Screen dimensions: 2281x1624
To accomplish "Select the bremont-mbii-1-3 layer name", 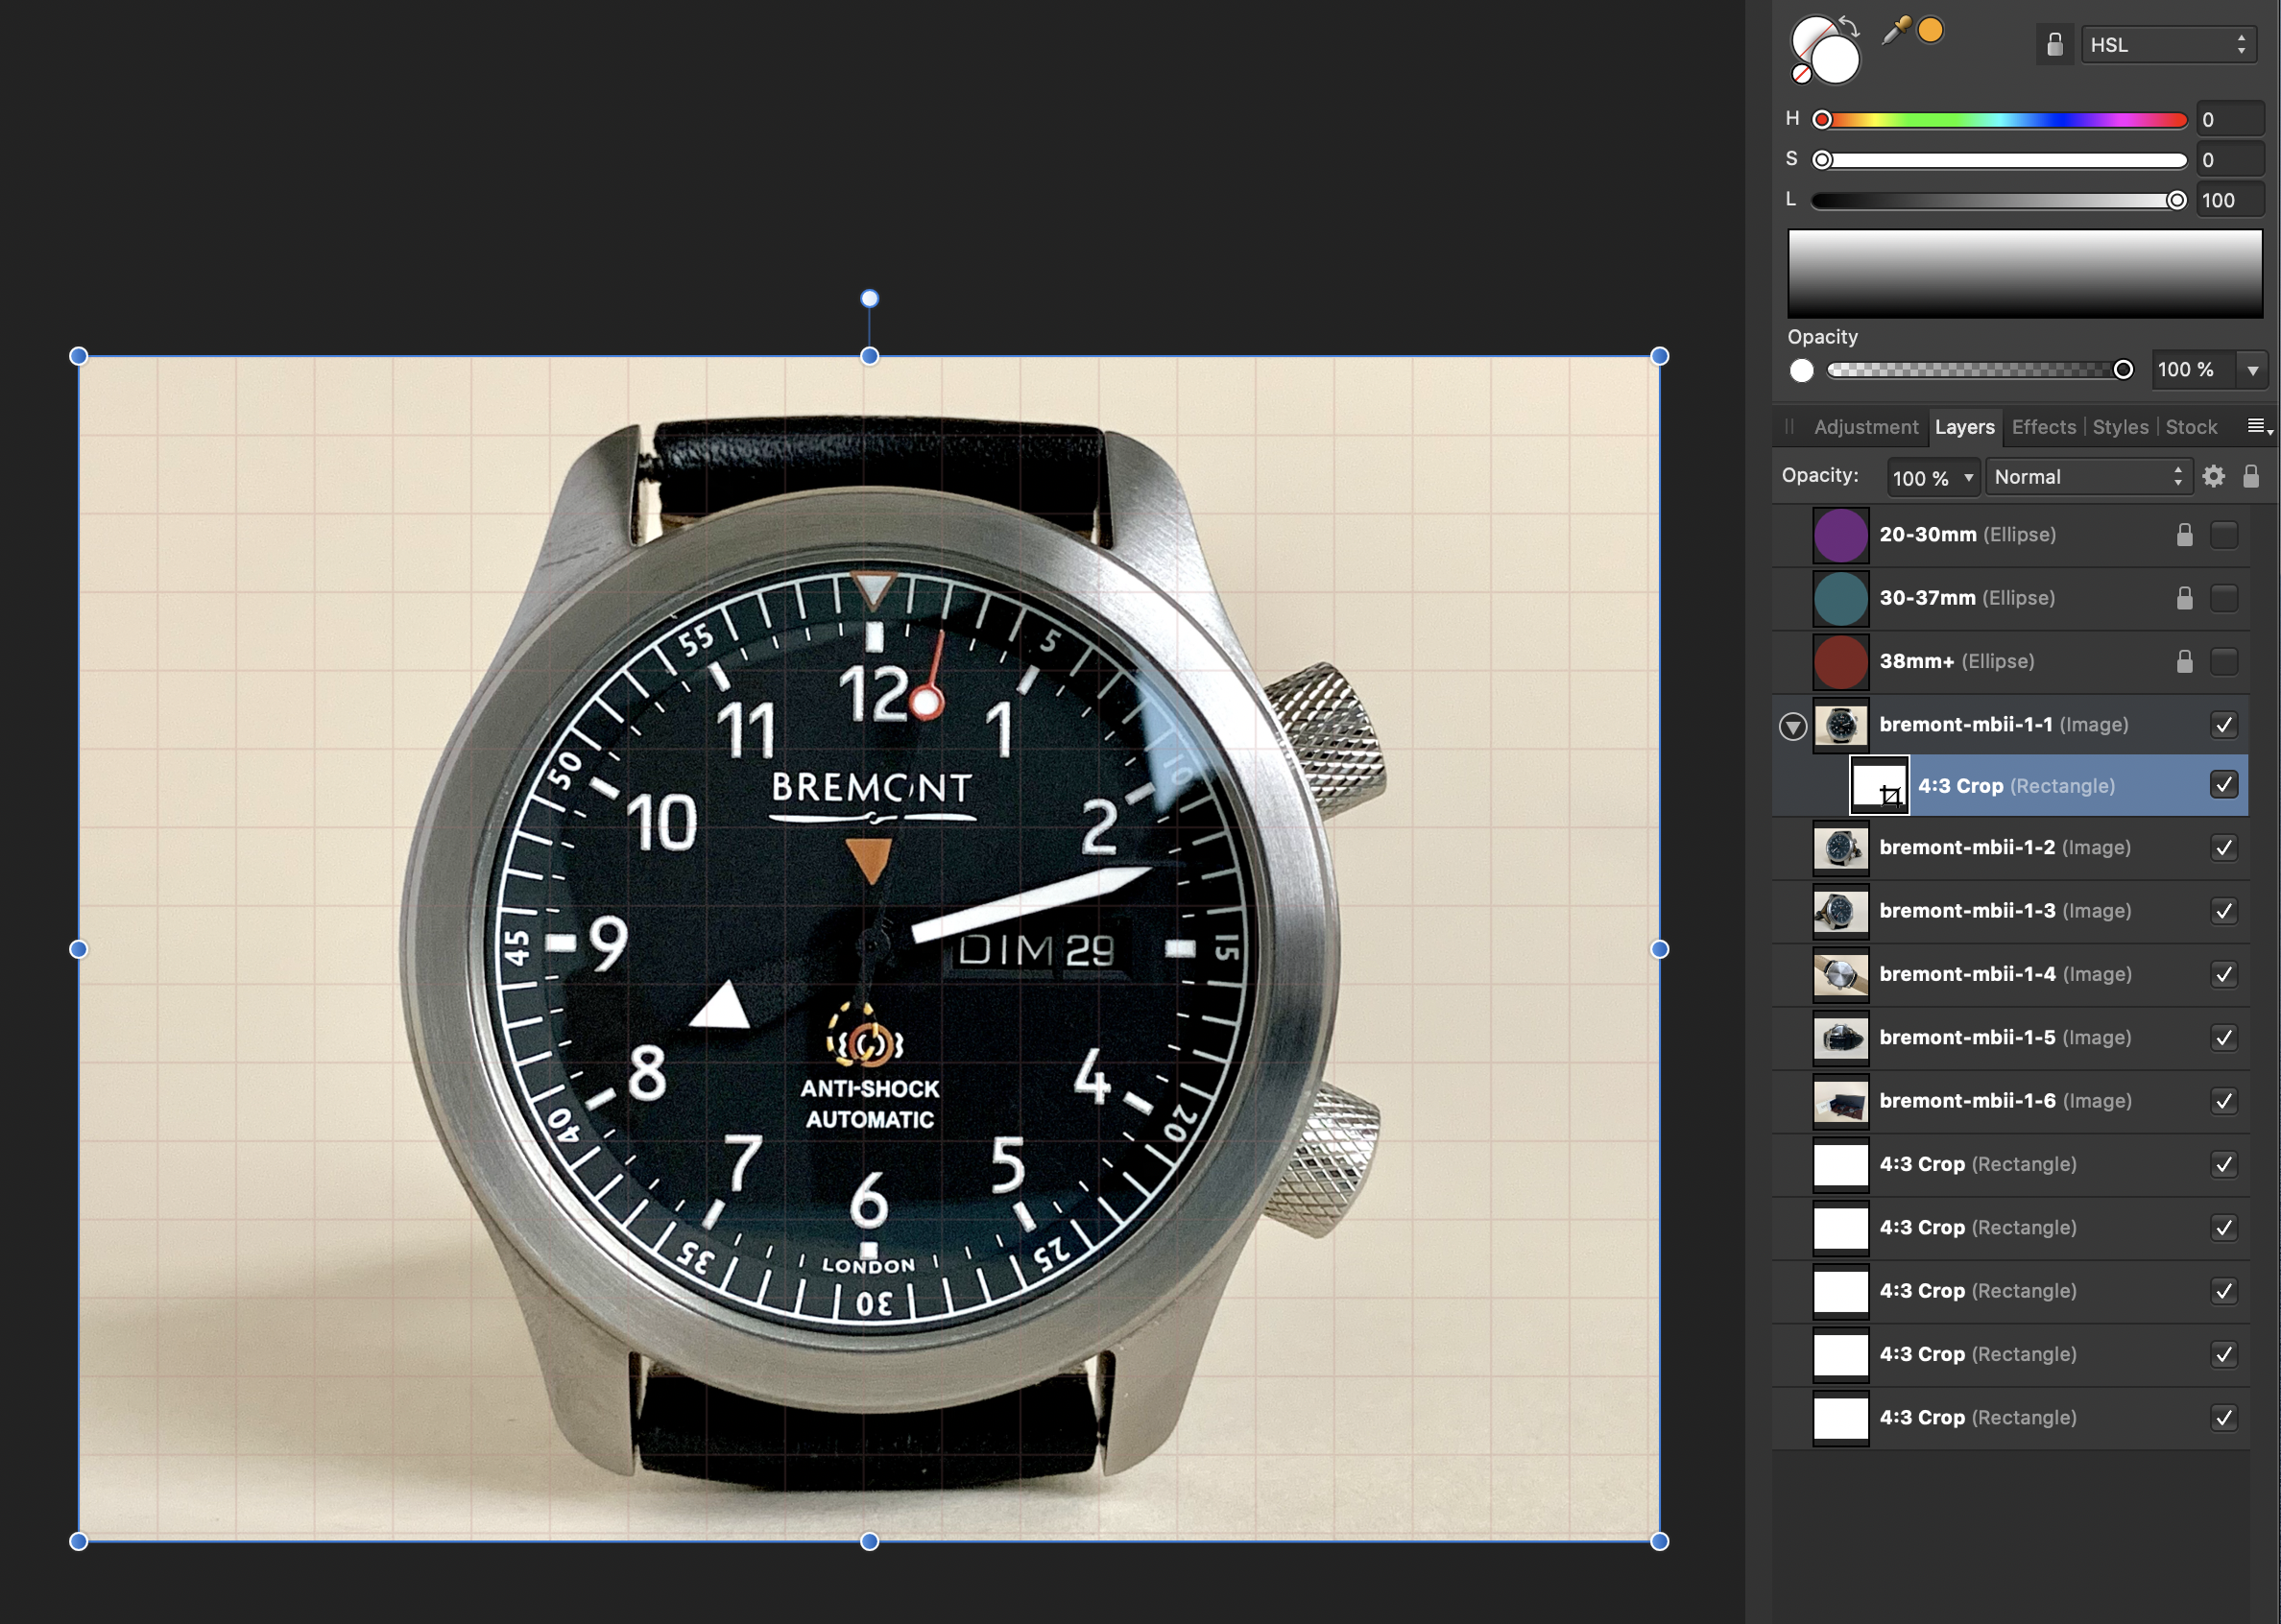I will point(1966,911).
